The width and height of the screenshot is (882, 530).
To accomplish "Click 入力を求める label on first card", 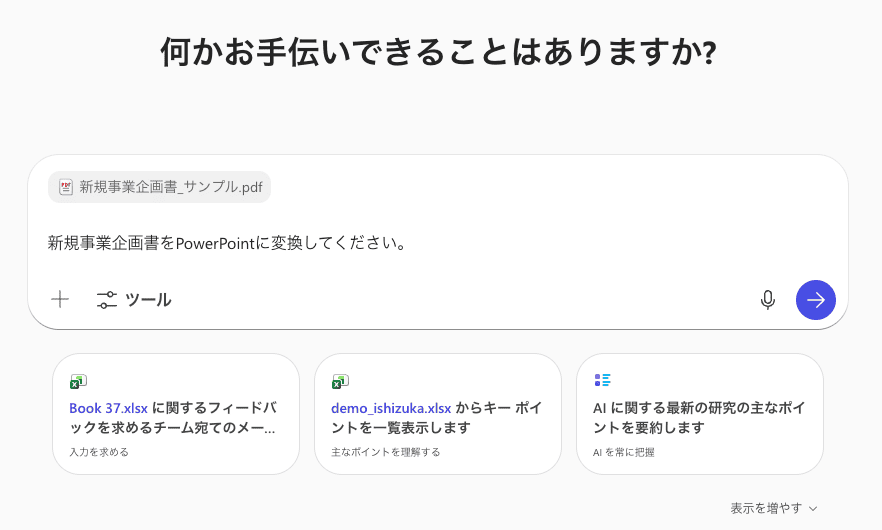I will 99,452.
